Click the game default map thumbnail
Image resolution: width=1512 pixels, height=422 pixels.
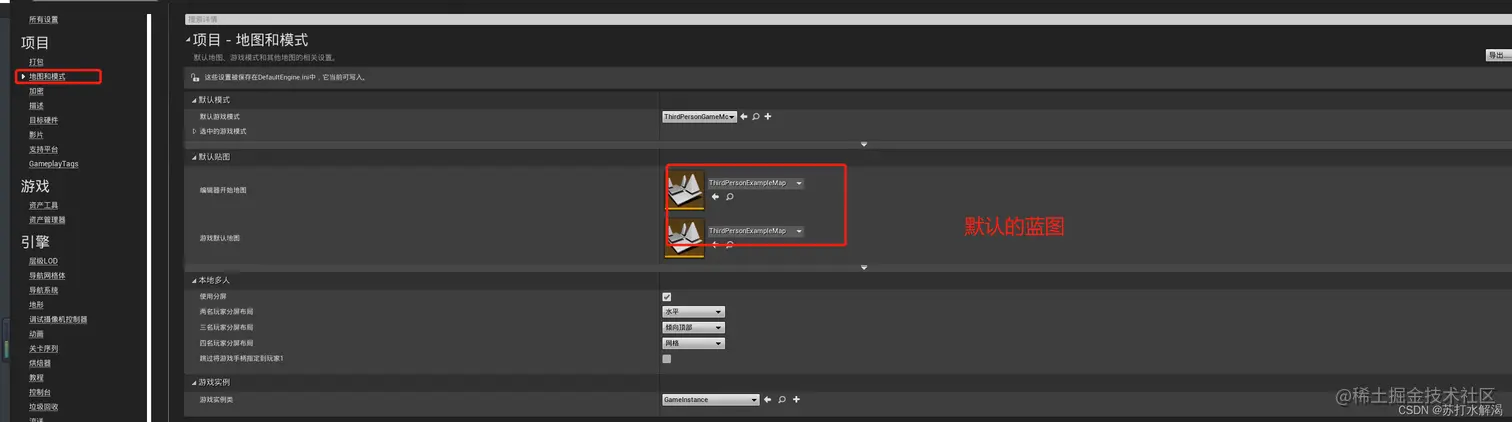click(x=685, y=238)
